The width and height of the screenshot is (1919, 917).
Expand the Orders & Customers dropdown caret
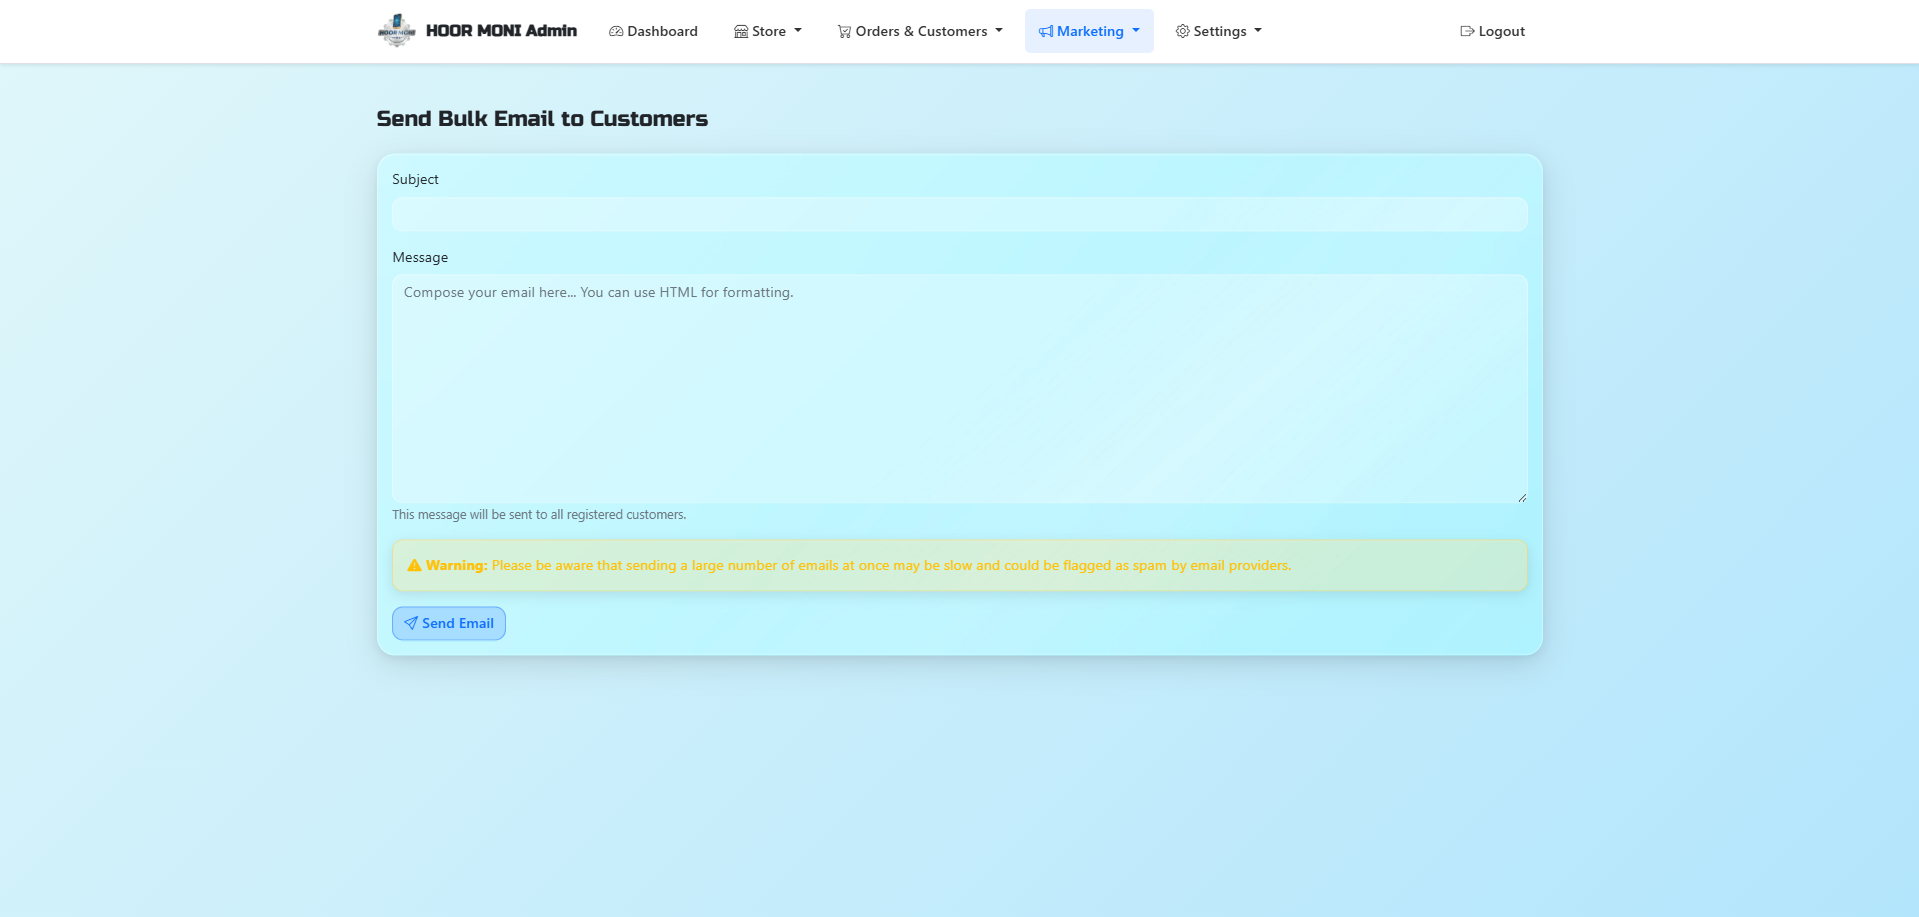[x=999, y=31]
